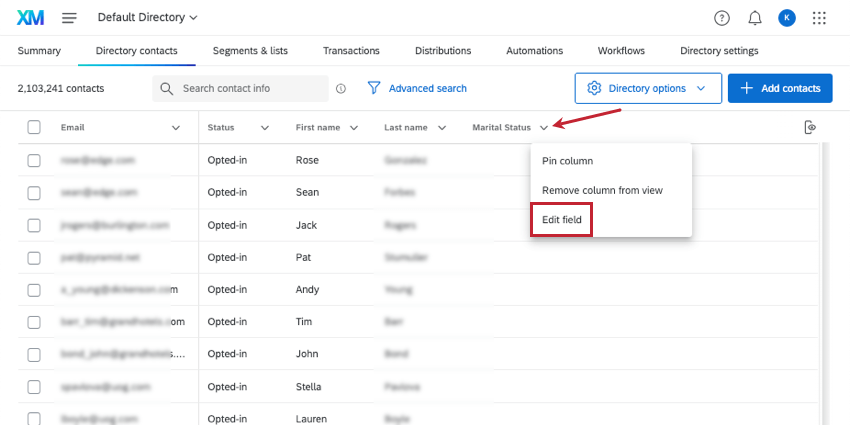Select the checkbox for Stella's row

click(x=34, y=387)
